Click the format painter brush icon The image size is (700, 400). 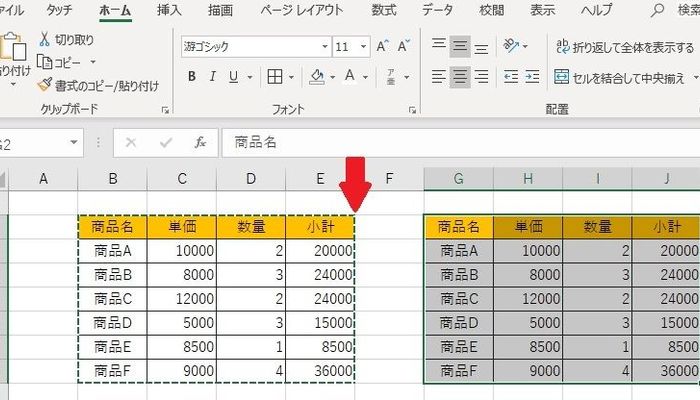point(46,84)
